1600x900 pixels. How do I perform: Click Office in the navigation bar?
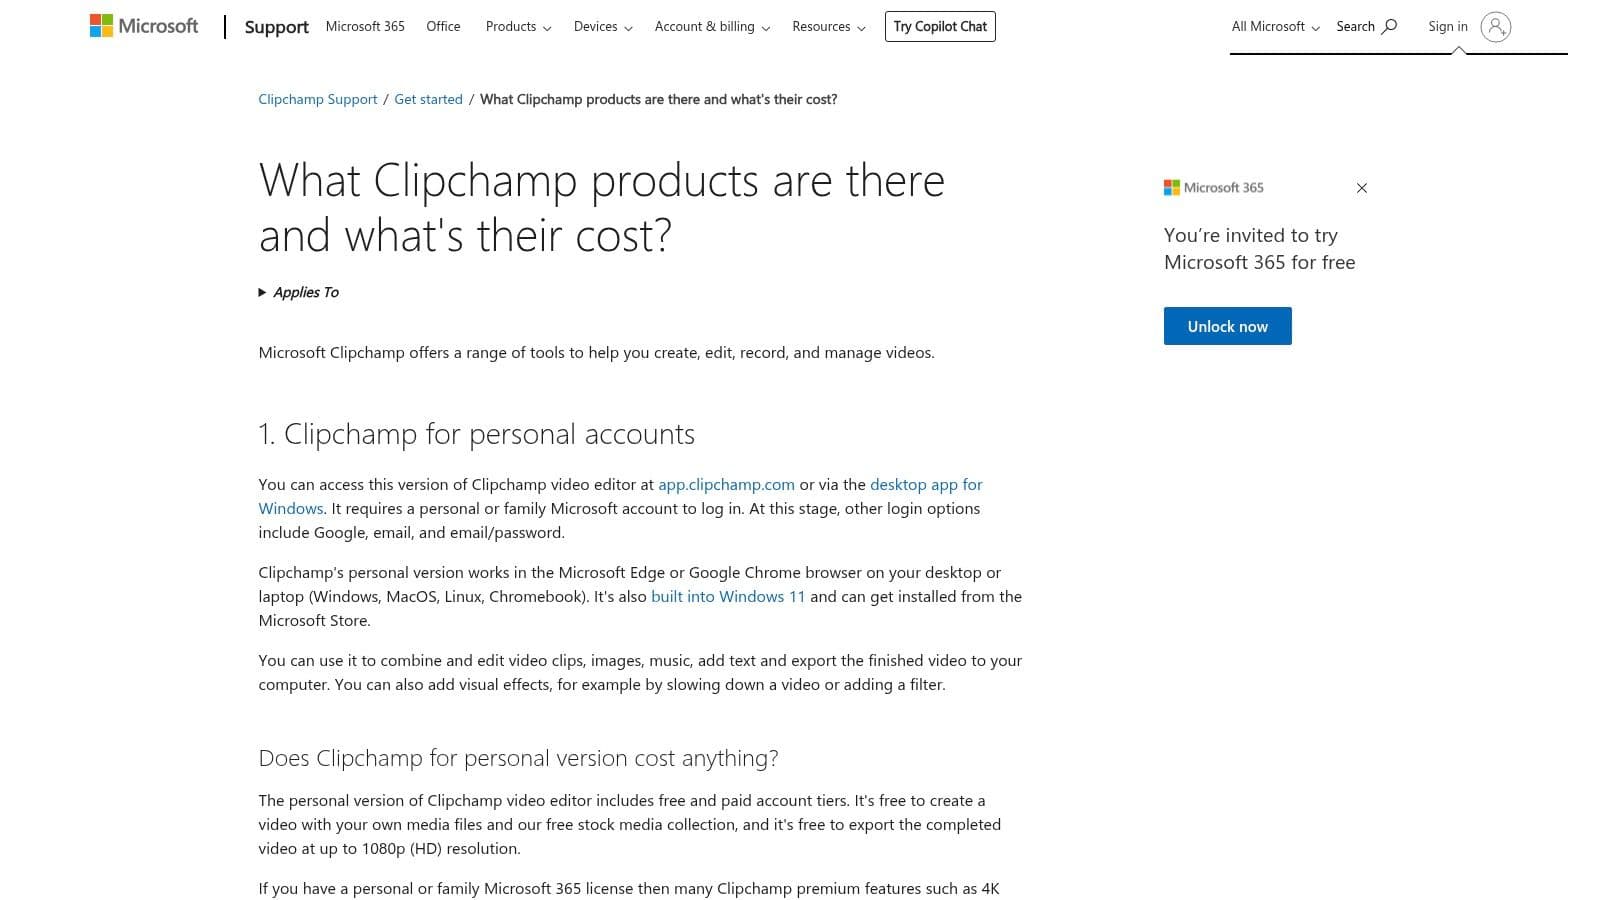pos(443,27)
